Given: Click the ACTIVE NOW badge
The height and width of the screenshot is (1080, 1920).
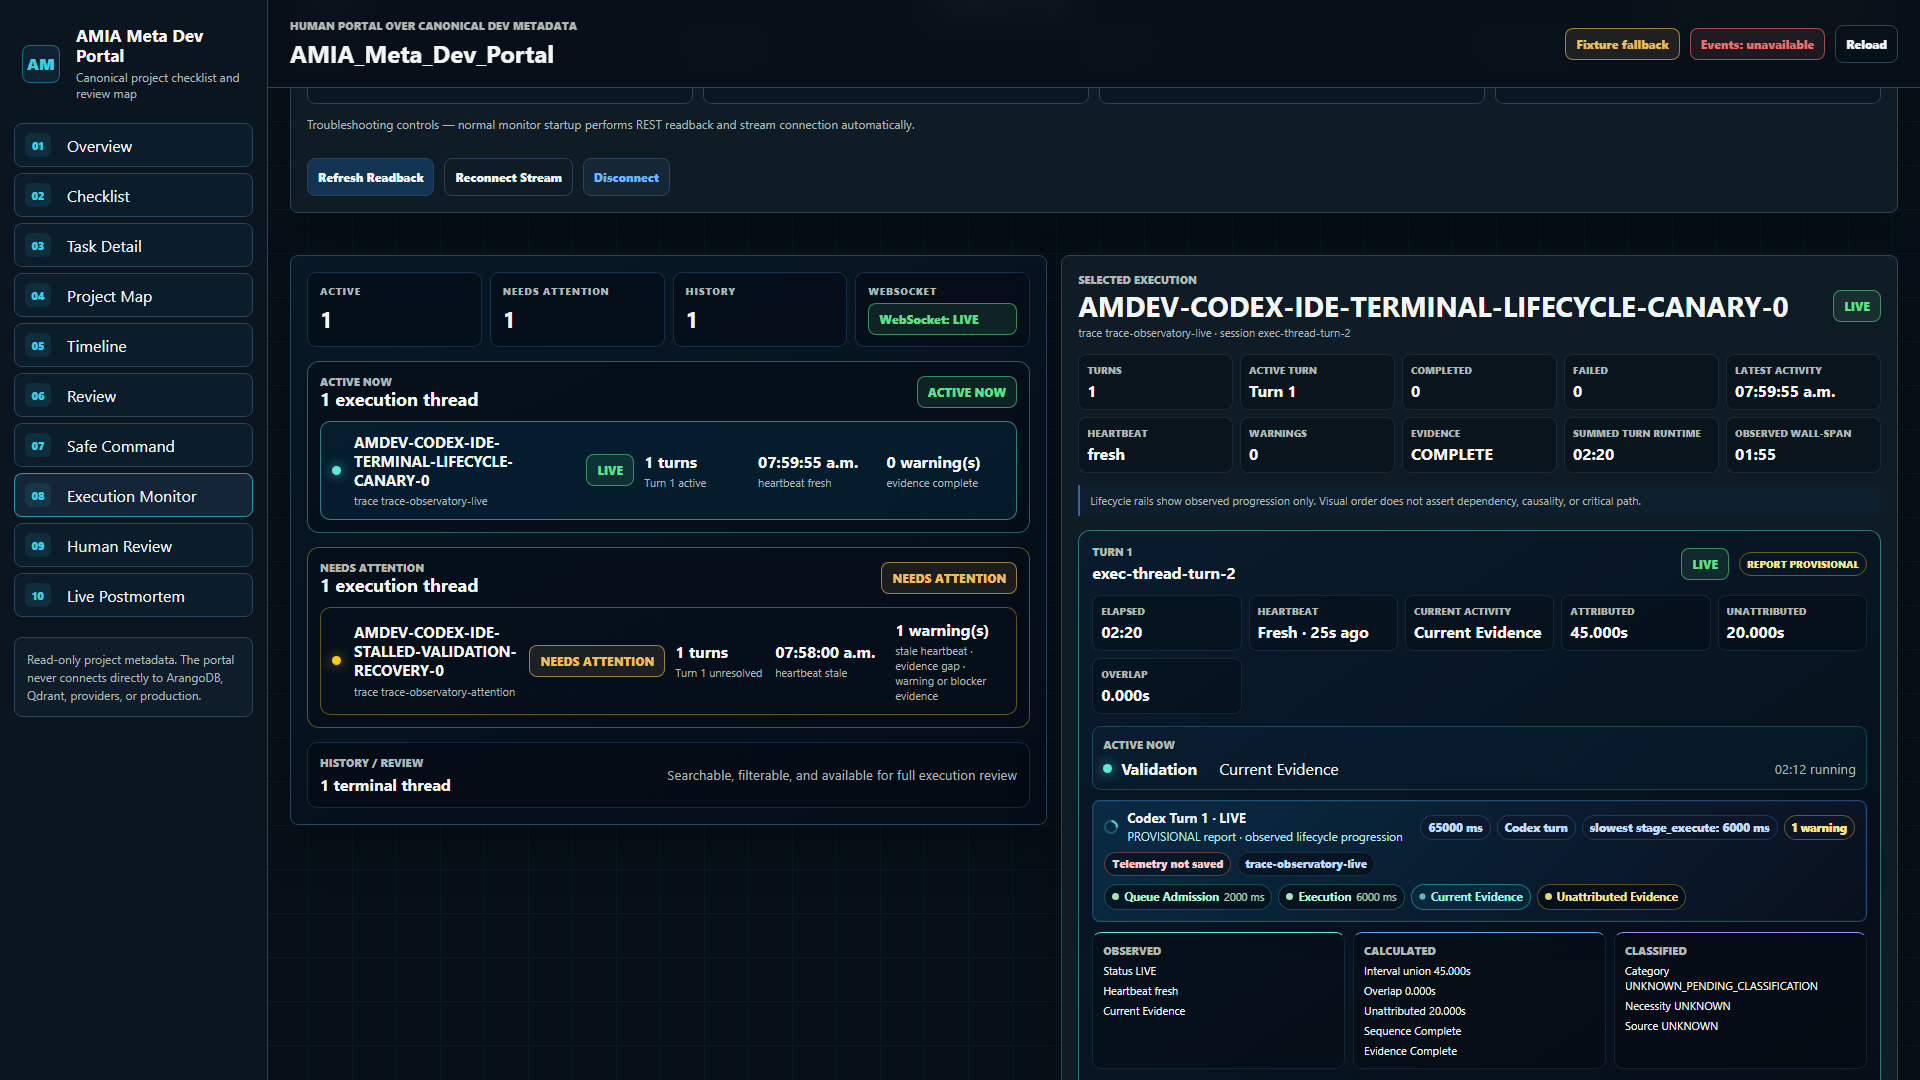Looking at the screenshot, I should tap(966, 393).
